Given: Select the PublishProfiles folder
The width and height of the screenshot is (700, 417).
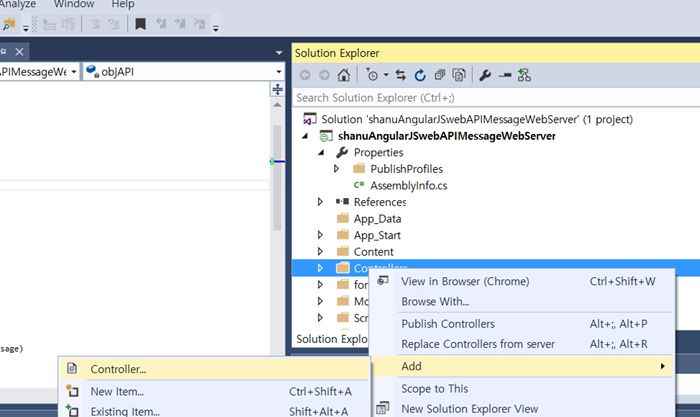Looking at the screenshot, I should tap(406, 169).
